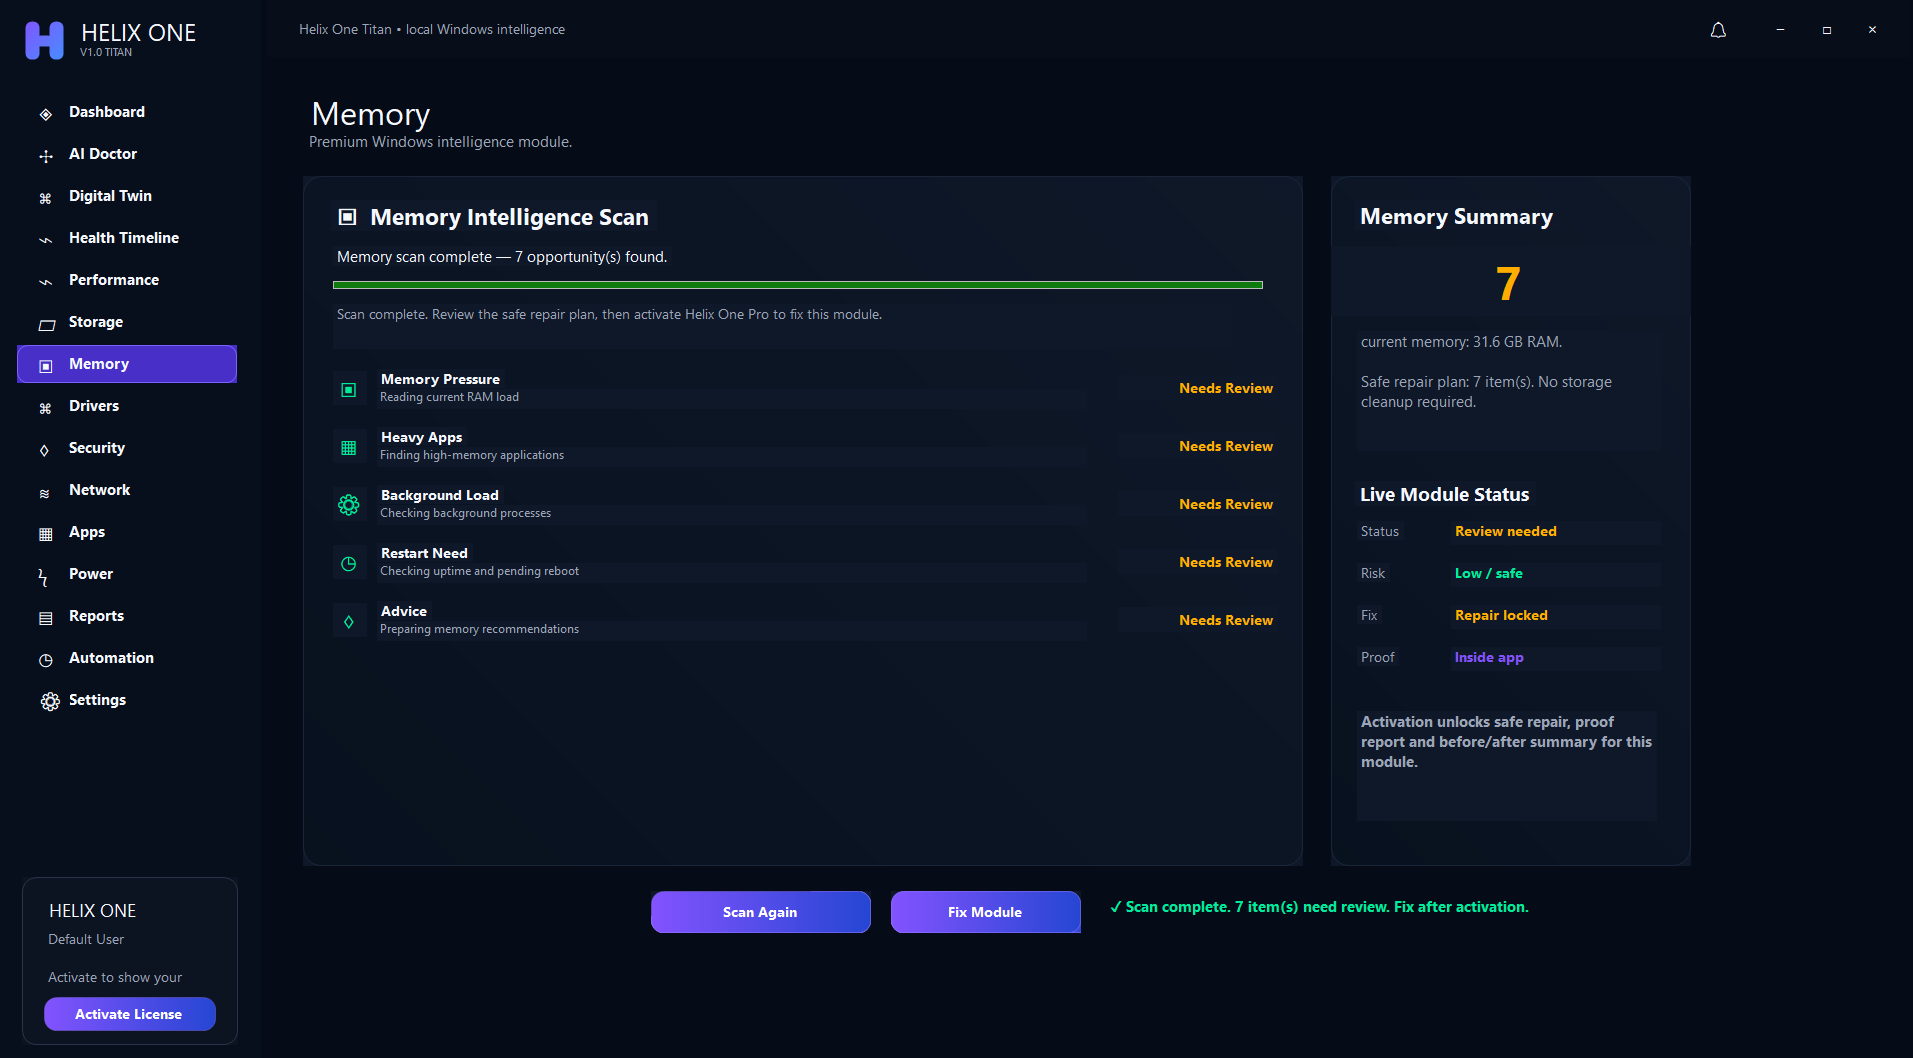Screen dimensions: 1913x1058
Task: Click the Activate License button
Action: [x=129, y=1014]
